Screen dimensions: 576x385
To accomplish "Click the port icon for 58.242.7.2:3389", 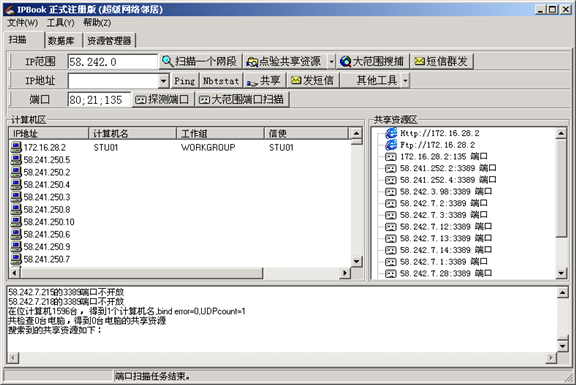I will [x=390, y=204].
